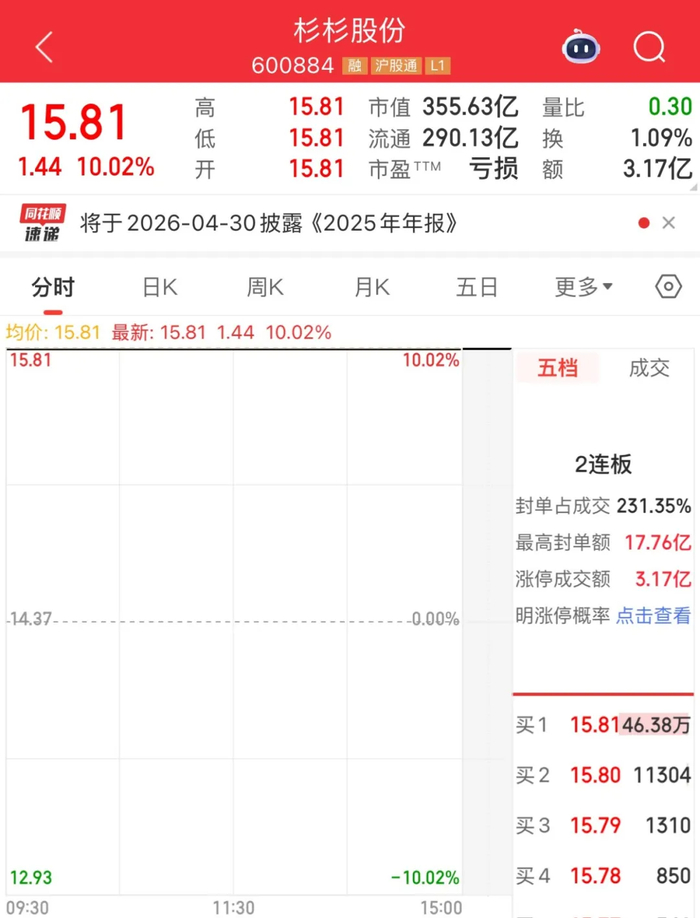
Task: Tap 最高封单额 17.76亿
Action: (x=603, y=542)
